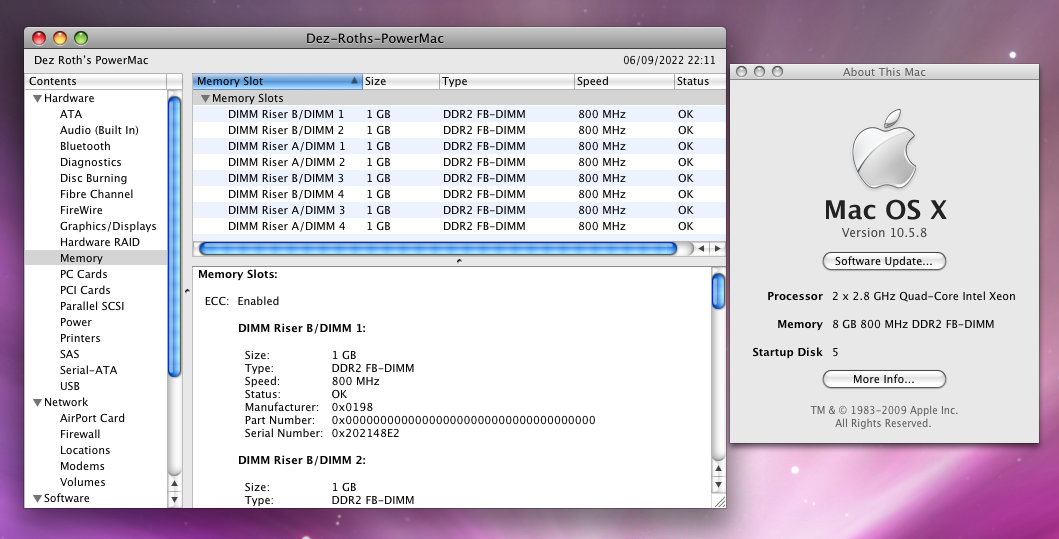Select USB hardware entry
This screenshot has height=539, width=1059.
(70, 386)
